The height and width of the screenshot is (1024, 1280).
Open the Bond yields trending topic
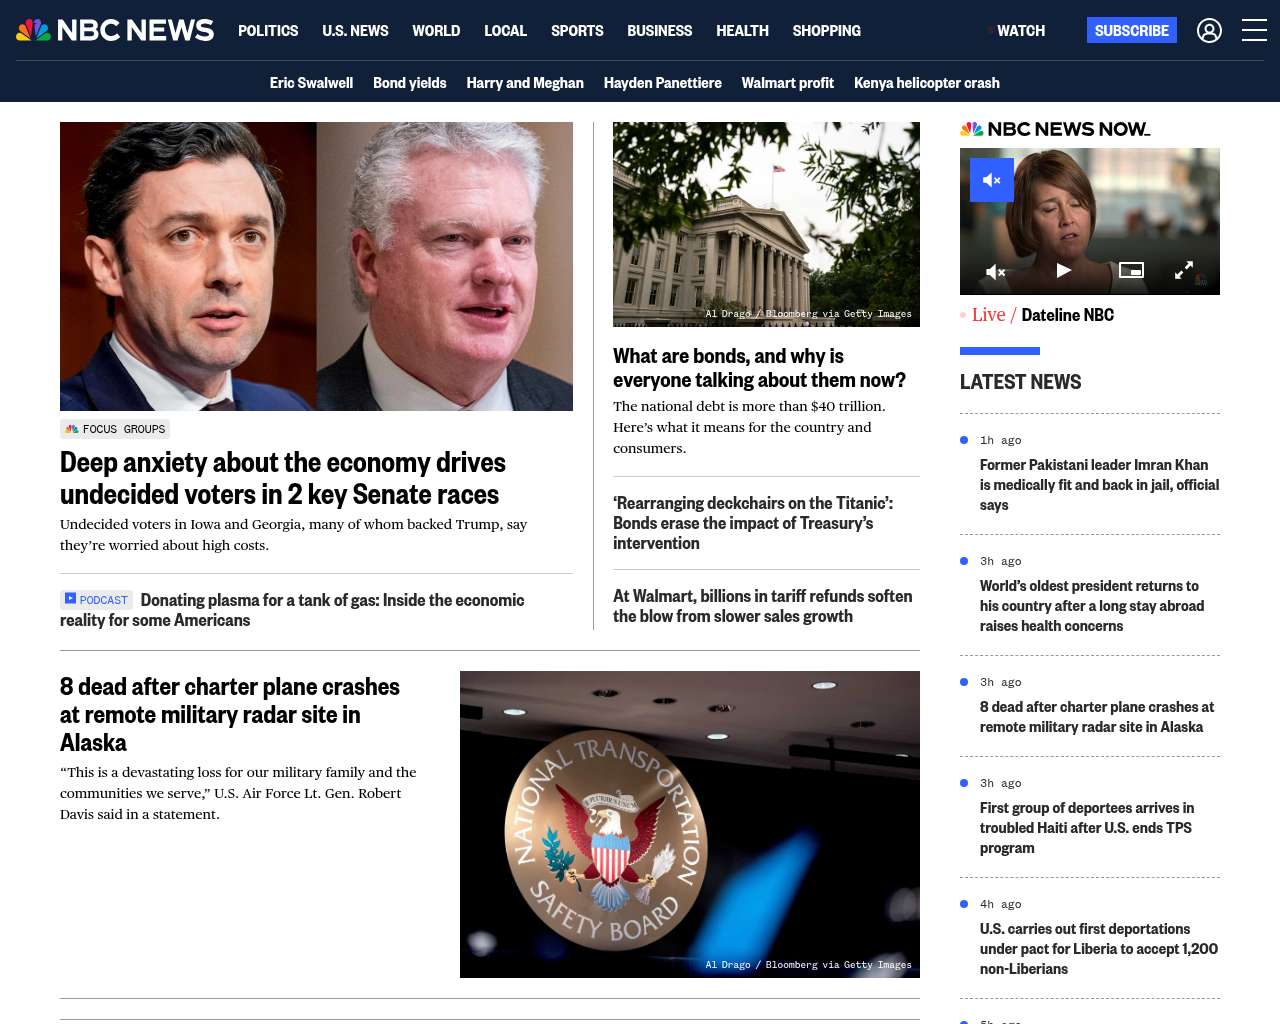409,83
